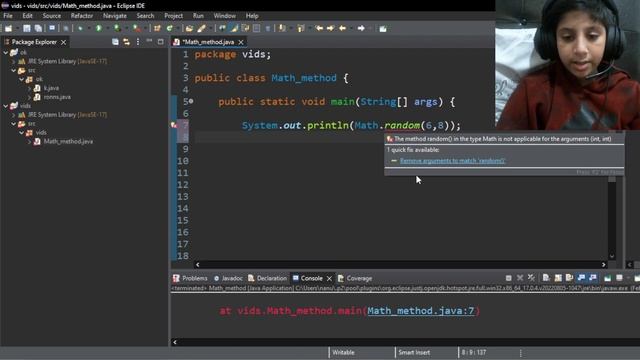Click the New file toolbar icon
This screenshot has width=640, height=360.
8,28
